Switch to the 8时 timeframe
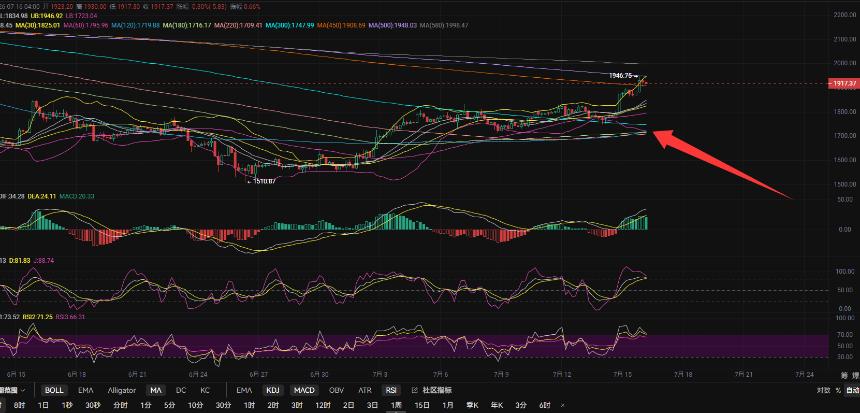860x413 pixels. tap(19, 405)
